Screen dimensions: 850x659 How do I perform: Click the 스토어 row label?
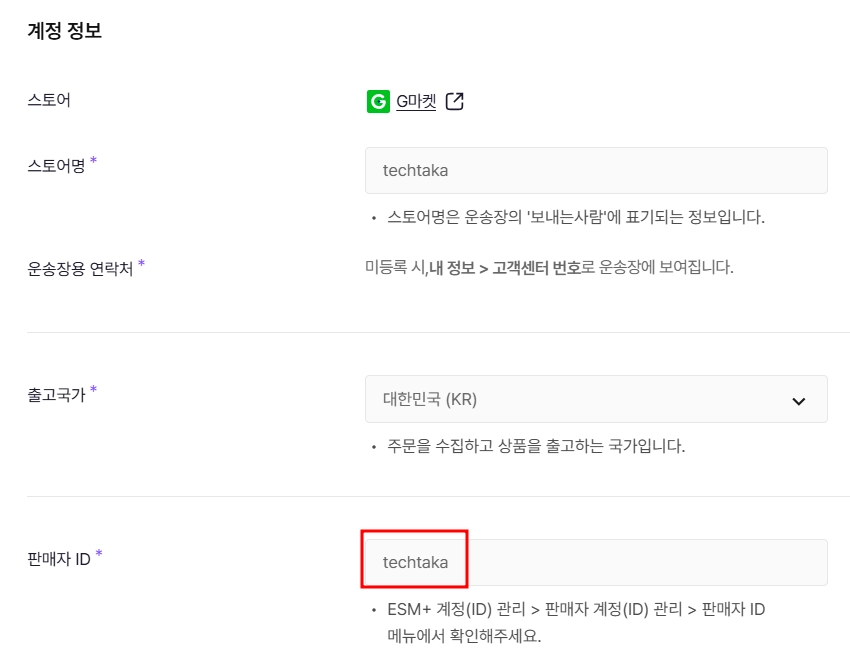49,100
